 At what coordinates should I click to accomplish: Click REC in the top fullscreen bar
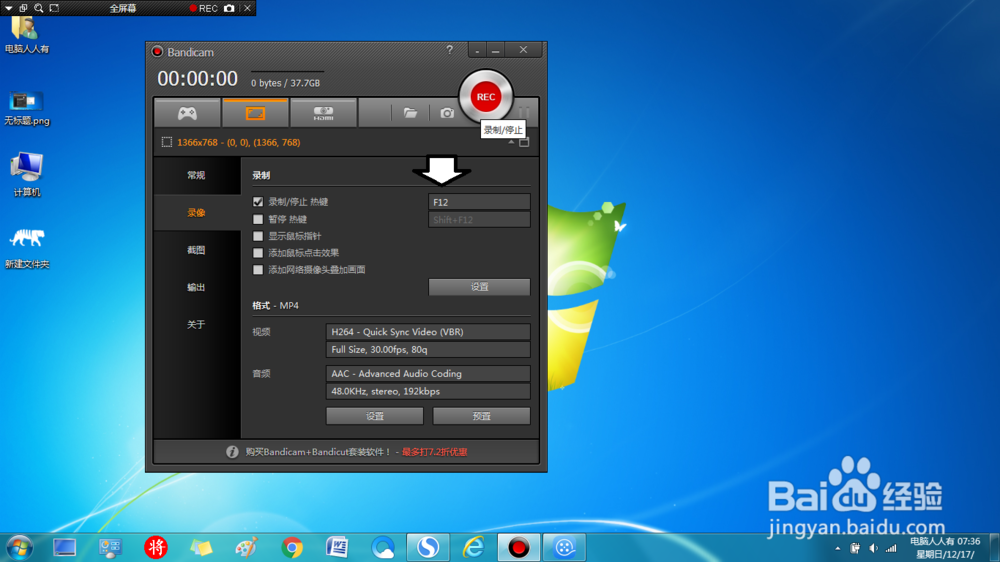[203, 8]
